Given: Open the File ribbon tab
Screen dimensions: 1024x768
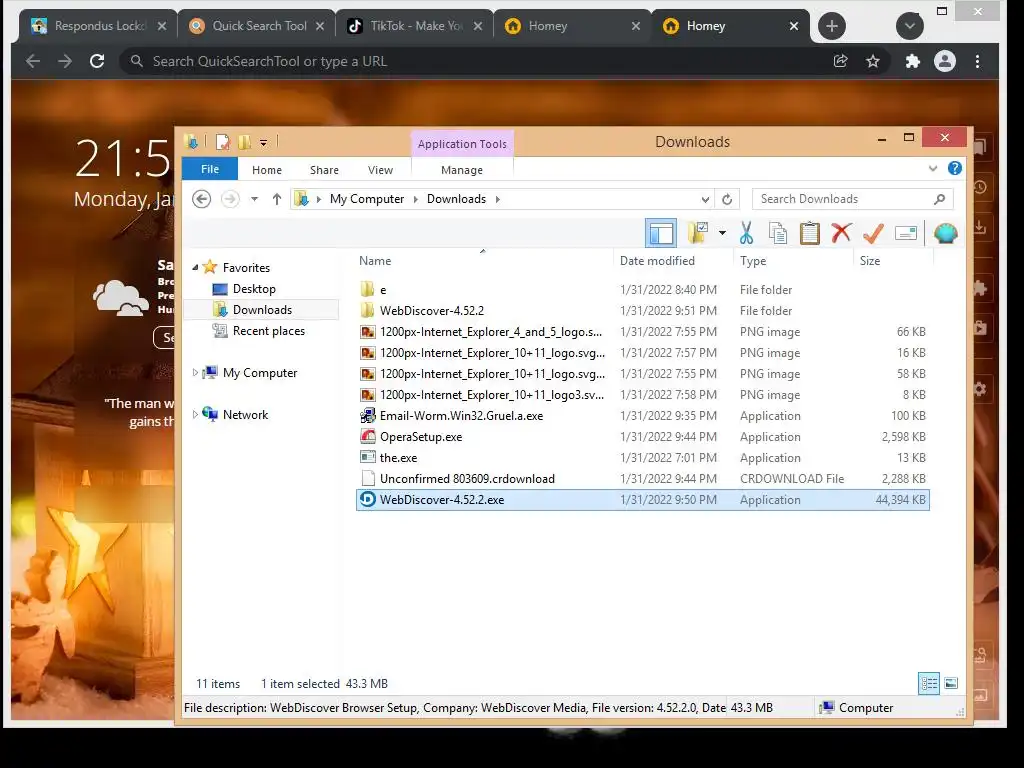Looking at the screenshot, I should [x=210, y=168].
